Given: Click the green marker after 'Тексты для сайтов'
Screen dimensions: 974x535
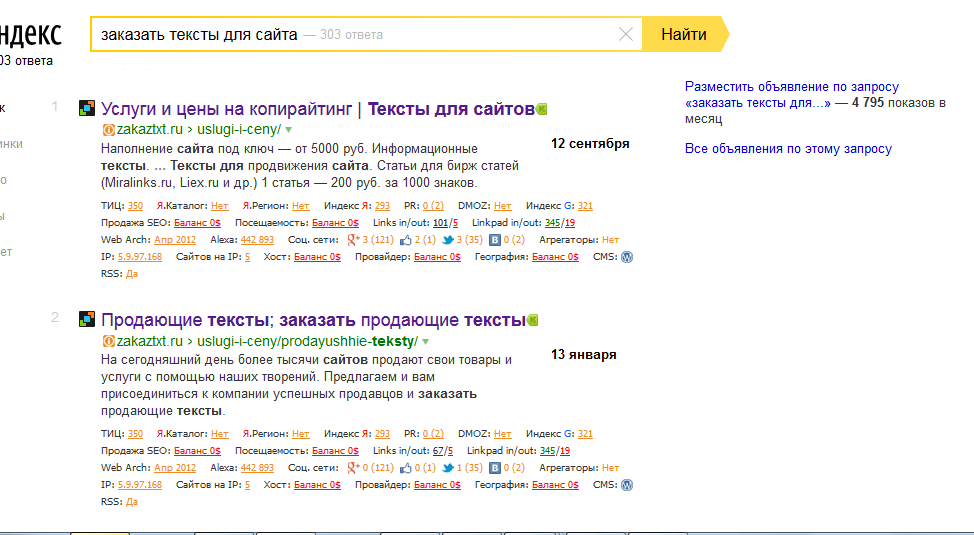Looking at the screenshot, I should 543,109.
